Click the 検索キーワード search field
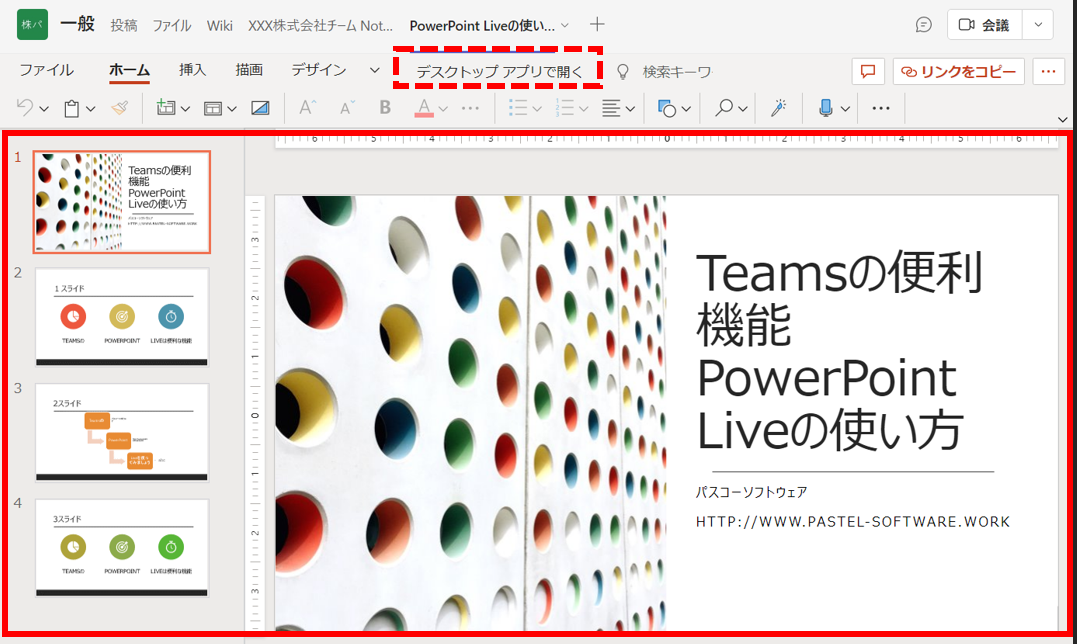The image size is (1077, 644). [677, 71]
